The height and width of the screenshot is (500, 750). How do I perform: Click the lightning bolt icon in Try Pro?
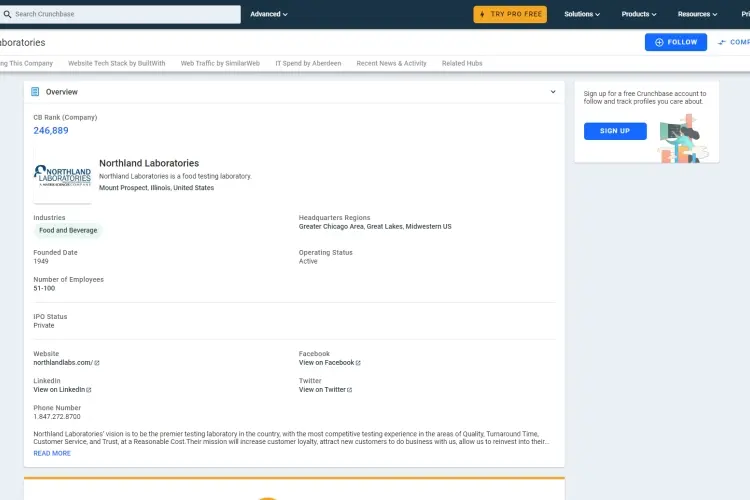coord(482,14)
